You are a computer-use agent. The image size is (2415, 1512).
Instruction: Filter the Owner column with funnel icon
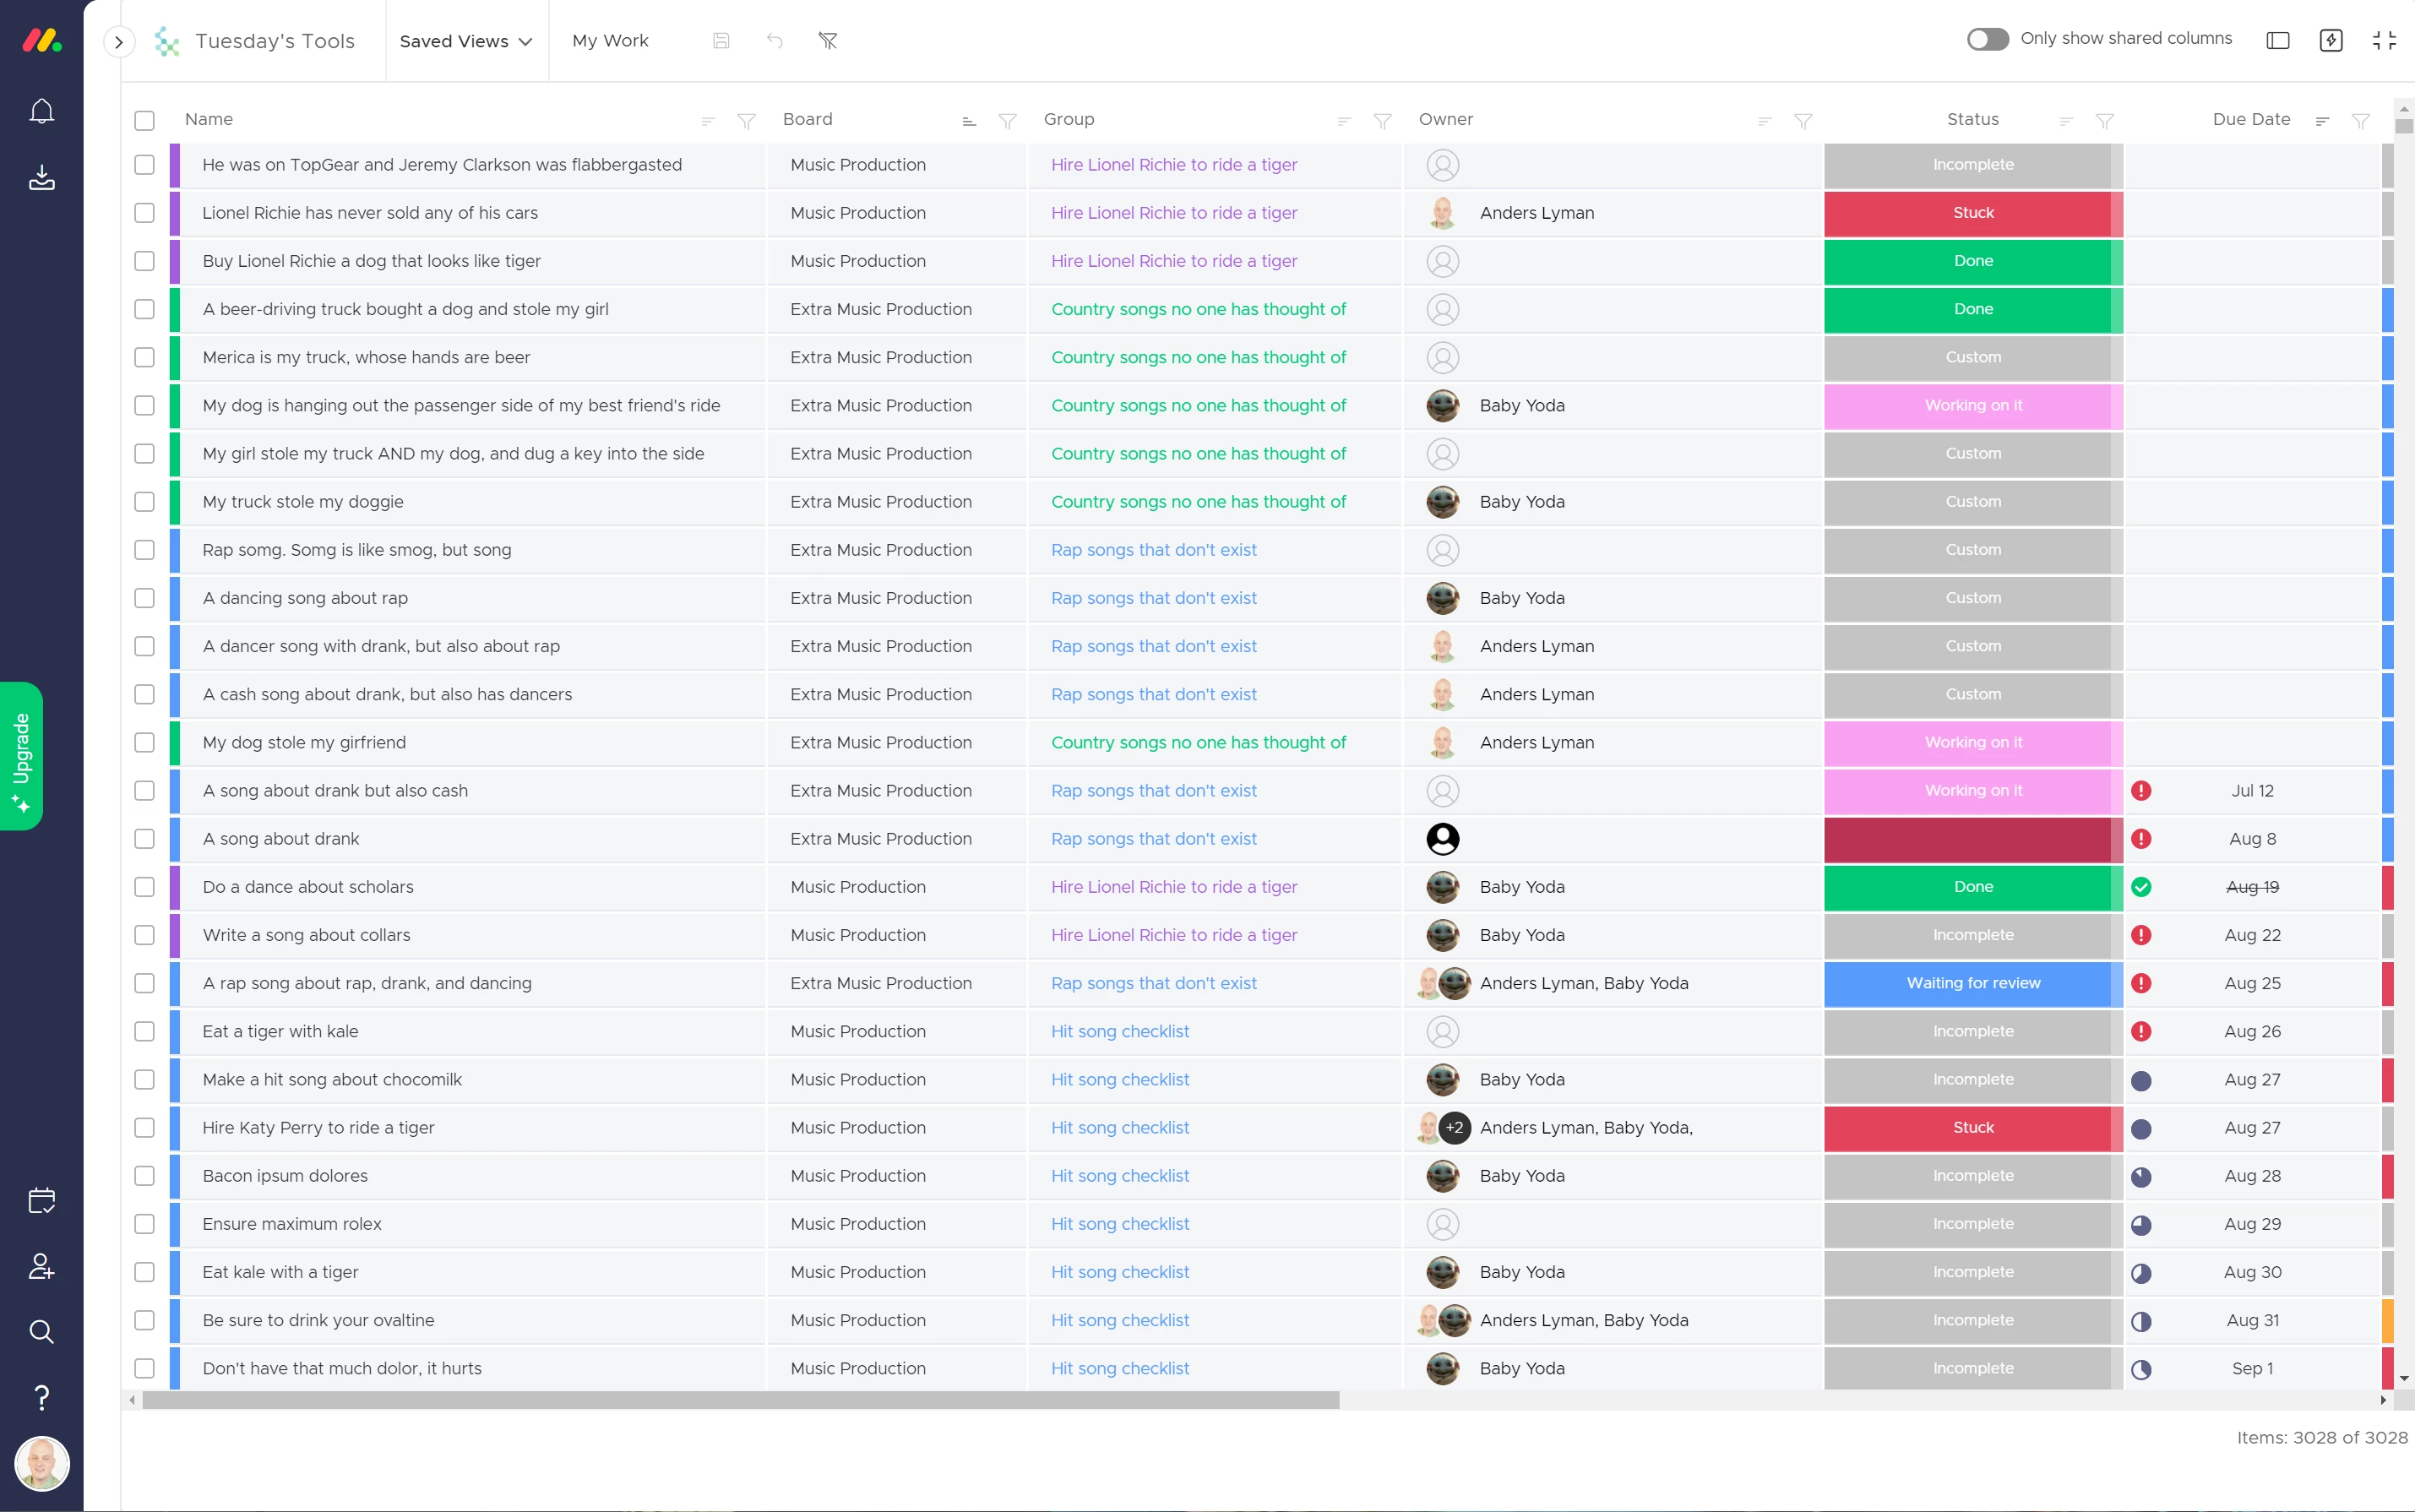click(x=1803, y=121)
